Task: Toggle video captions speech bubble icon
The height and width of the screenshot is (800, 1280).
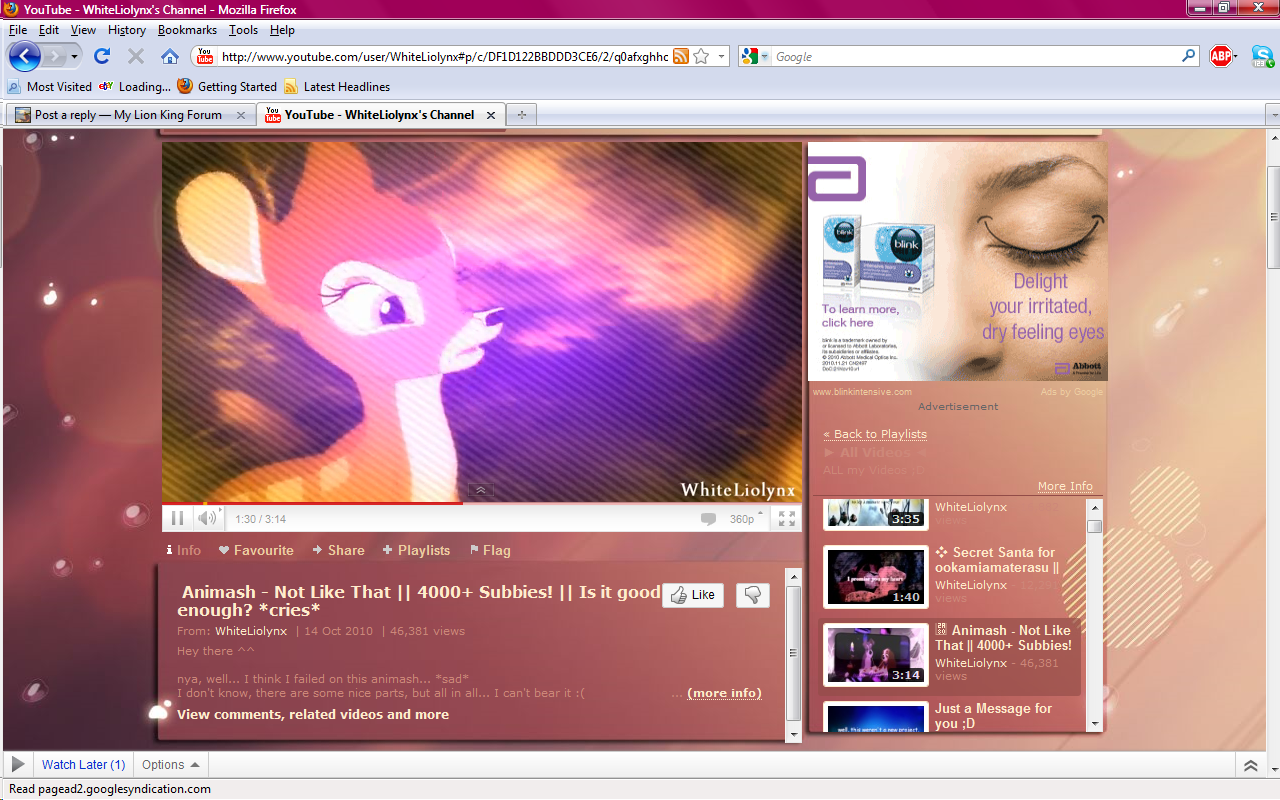Action: [708, 519]
